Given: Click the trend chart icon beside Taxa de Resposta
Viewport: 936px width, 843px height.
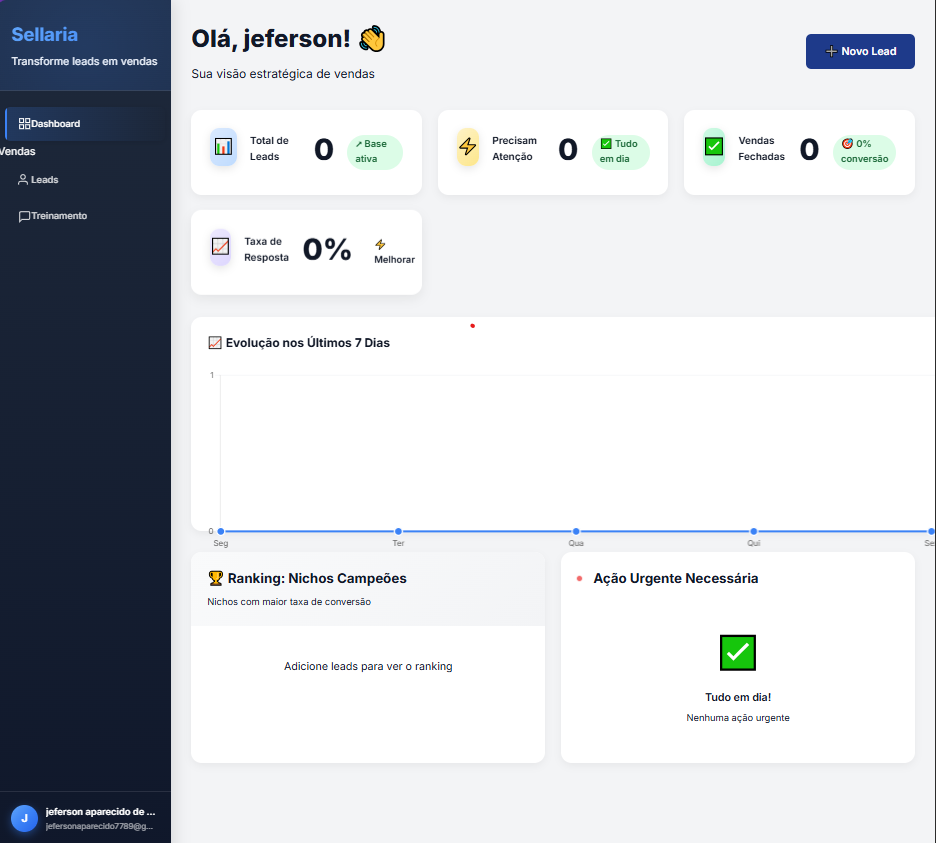Looking at the screenshot, I should pos(221,247).
